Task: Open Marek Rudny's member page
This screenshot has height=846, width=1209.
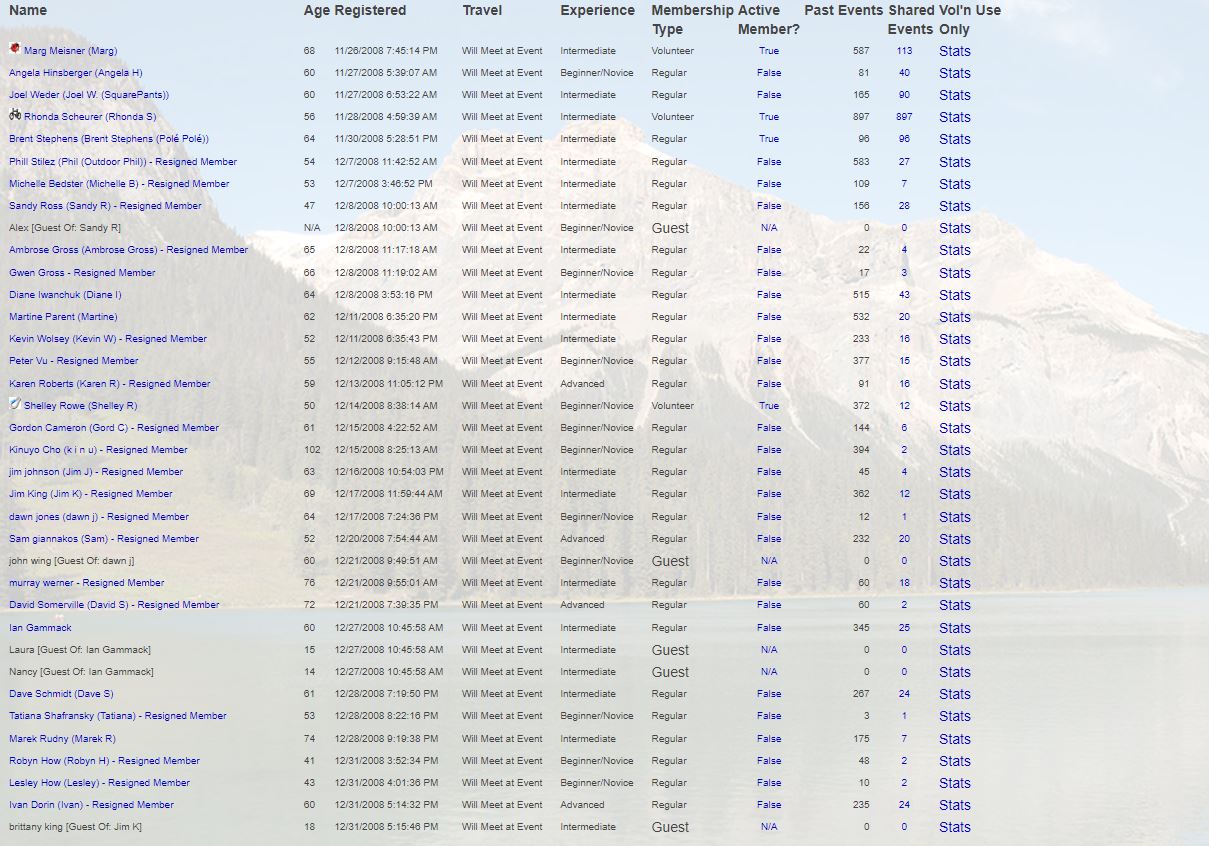Action: point(62,739)
